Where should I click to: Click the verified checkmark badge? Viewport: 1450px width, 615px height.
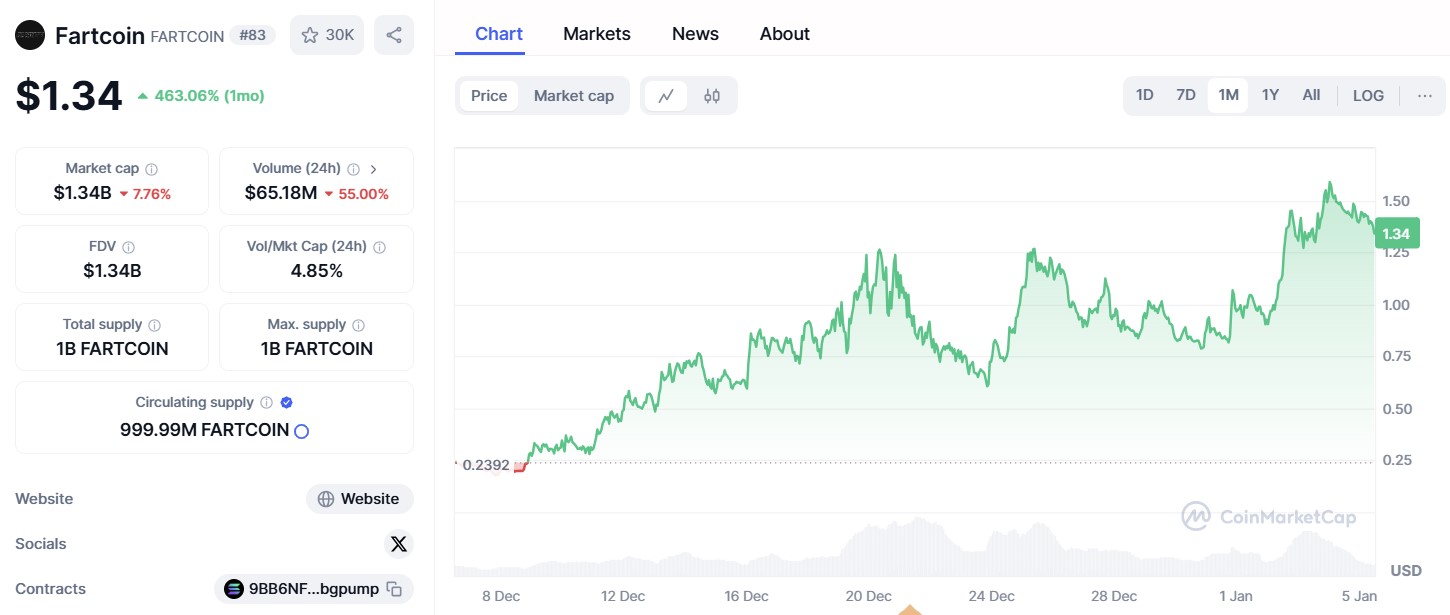coord(286,403)
